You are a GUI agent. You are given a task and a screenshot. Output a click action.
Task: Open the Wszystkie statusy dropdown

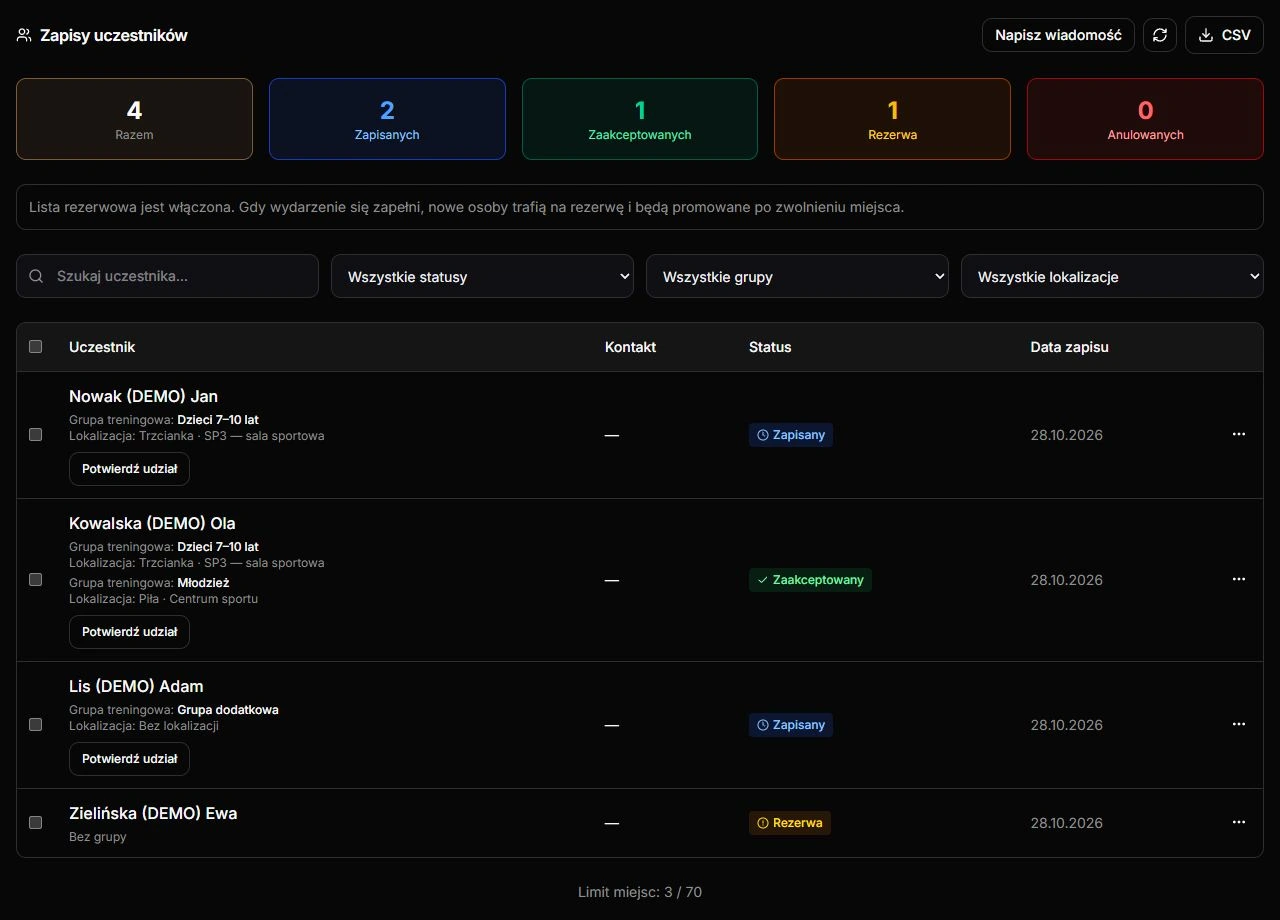pyautogui.click(x=482, y=276)
